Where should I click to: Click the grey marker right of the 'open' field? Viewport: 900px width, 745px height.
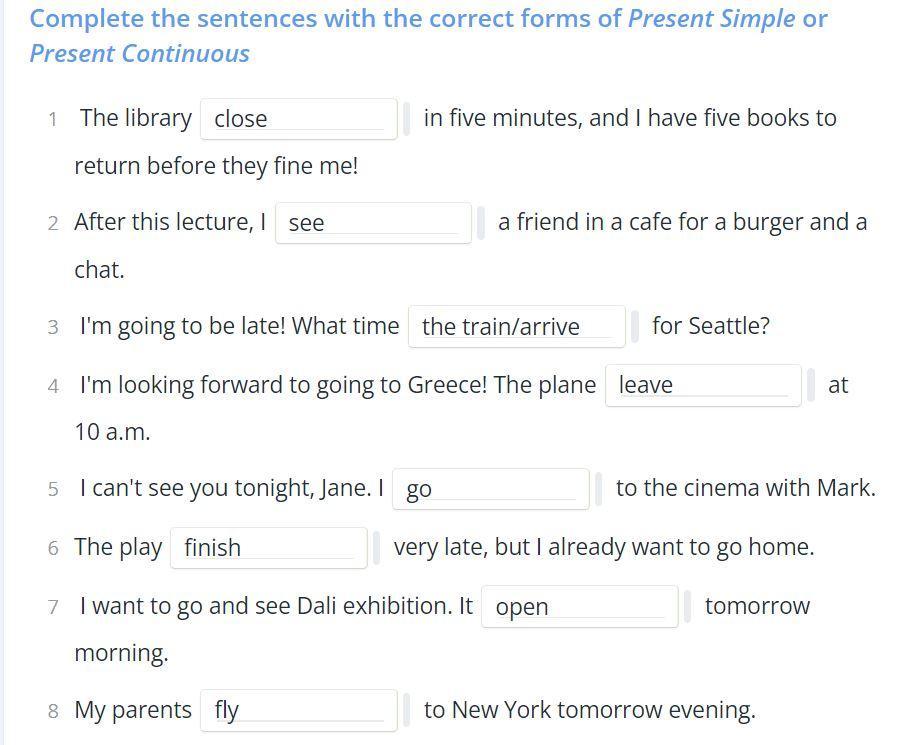coord(688,607)
